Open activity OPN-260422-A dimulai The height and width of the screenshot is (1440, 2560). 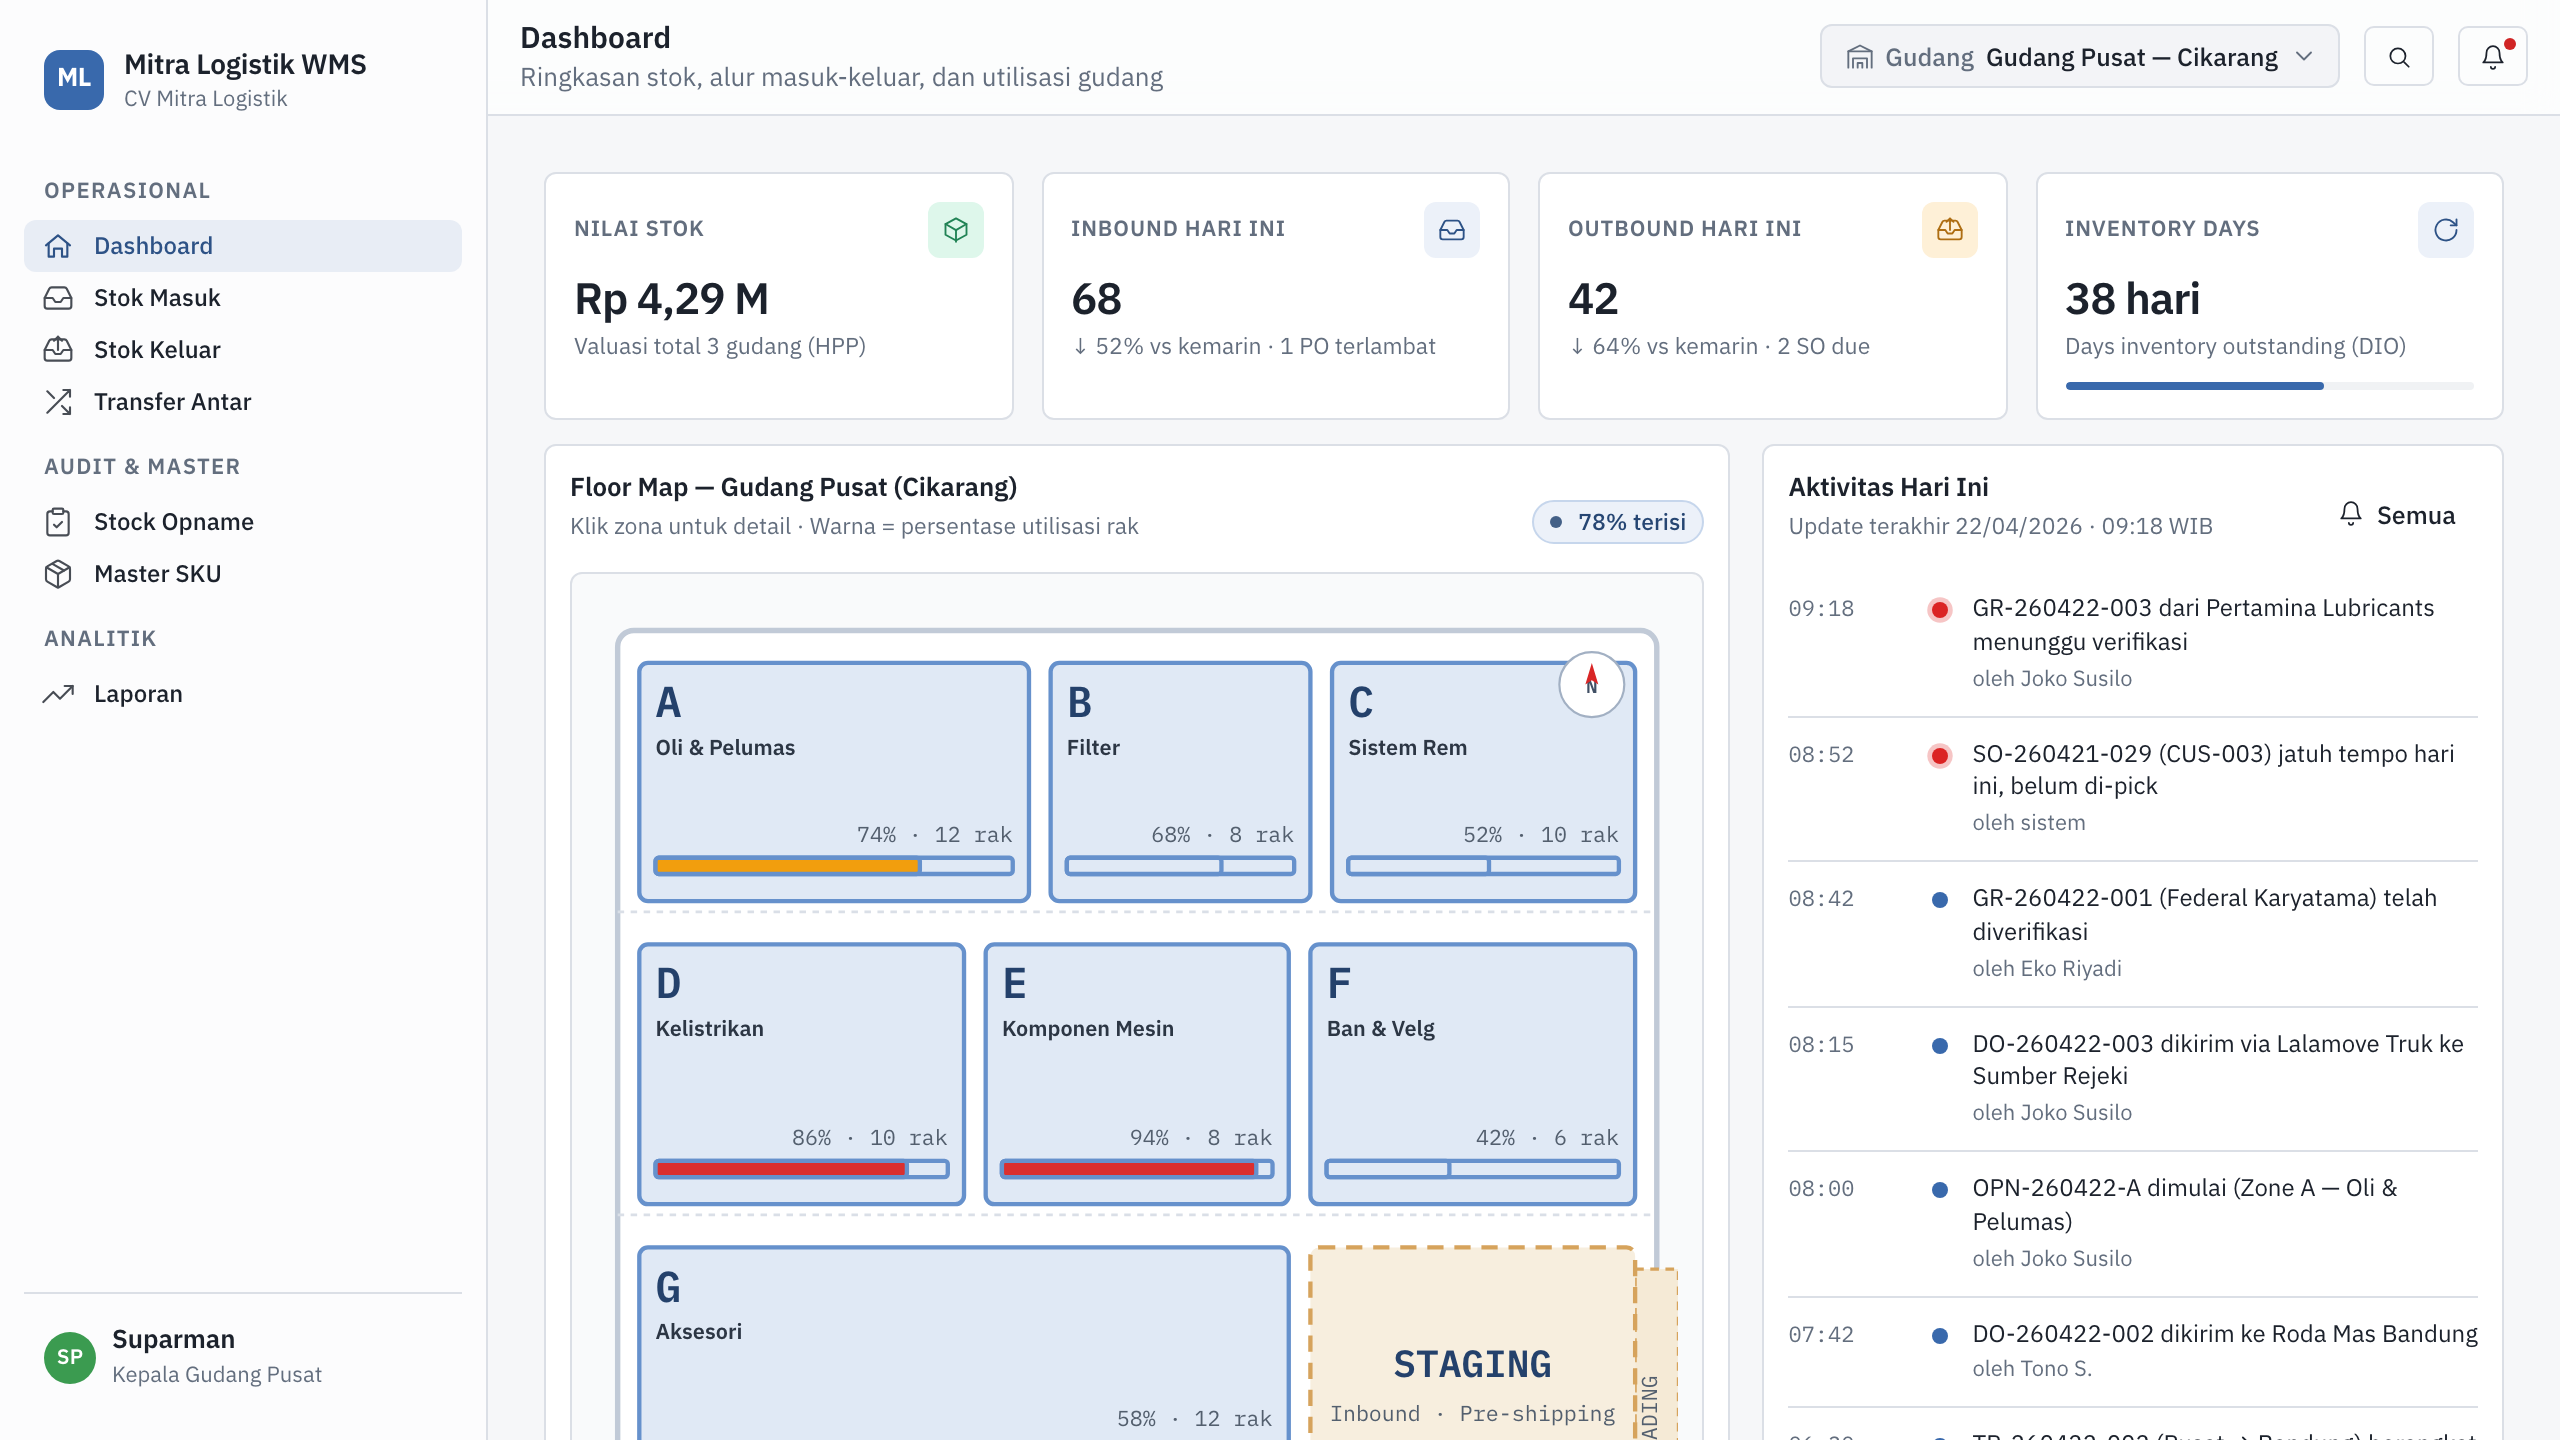[x=2133, y=1223]
